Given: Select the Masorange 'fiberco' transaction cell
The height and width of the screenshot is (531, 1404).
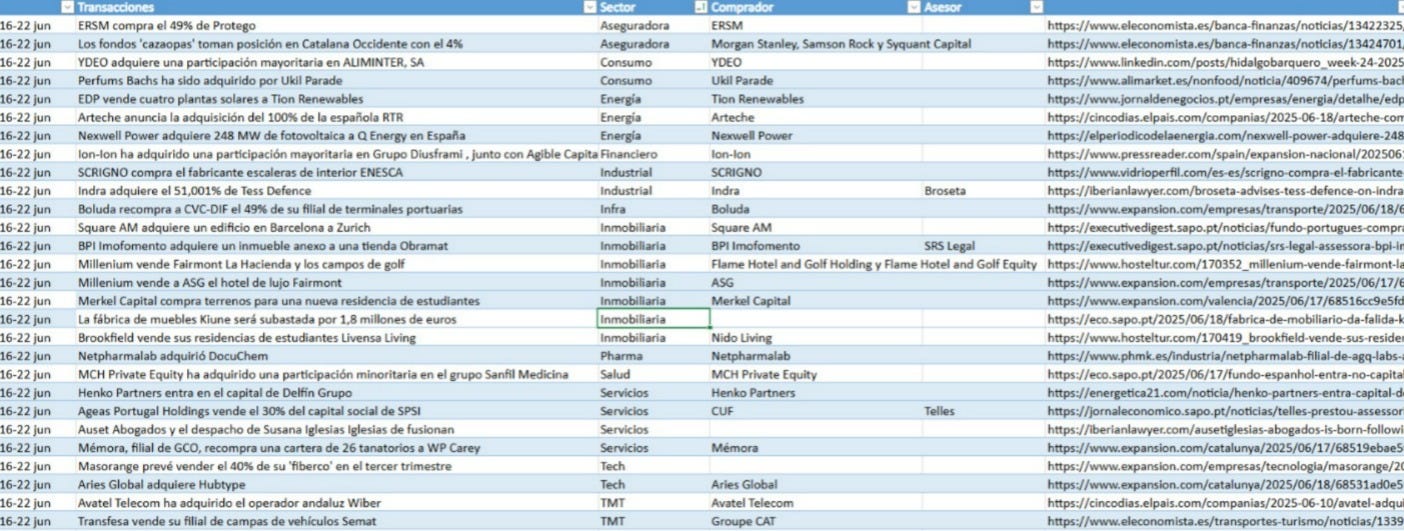Looking at the screenshot, I should (336, 466).
